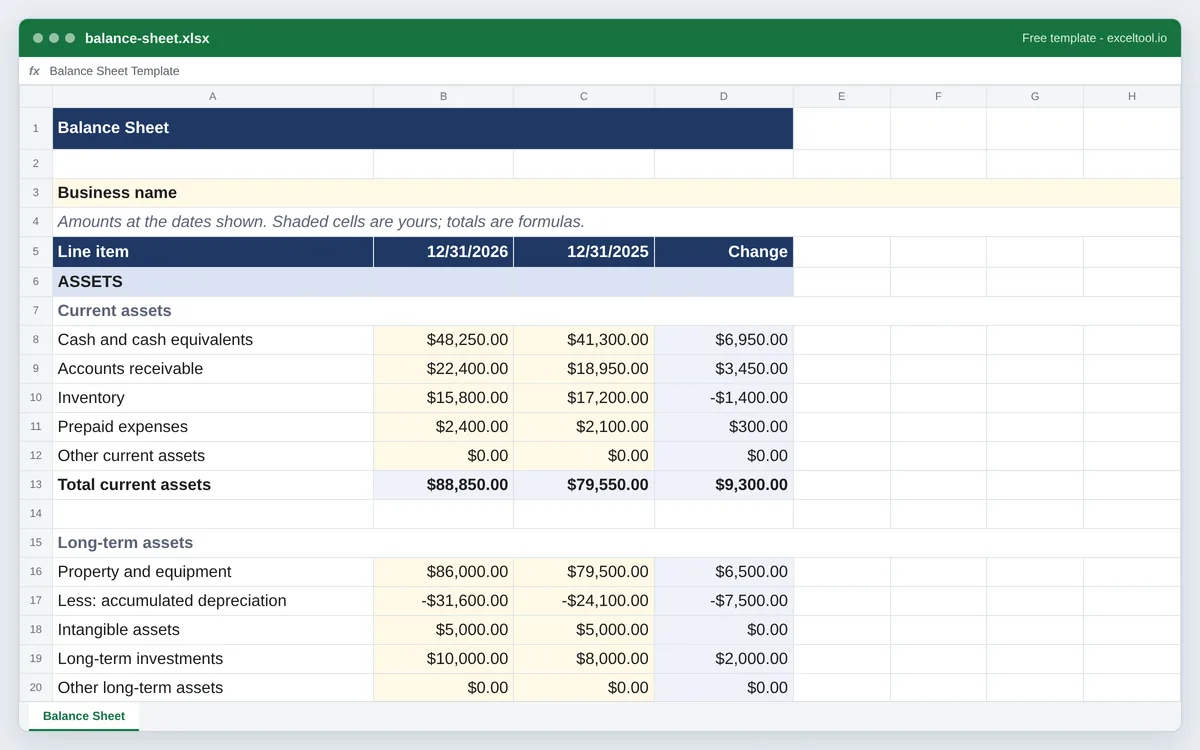Viewport: 1200px width, 750px height.
Task: Select the -$31,600.00 depreciation cell
Action: 443,601
